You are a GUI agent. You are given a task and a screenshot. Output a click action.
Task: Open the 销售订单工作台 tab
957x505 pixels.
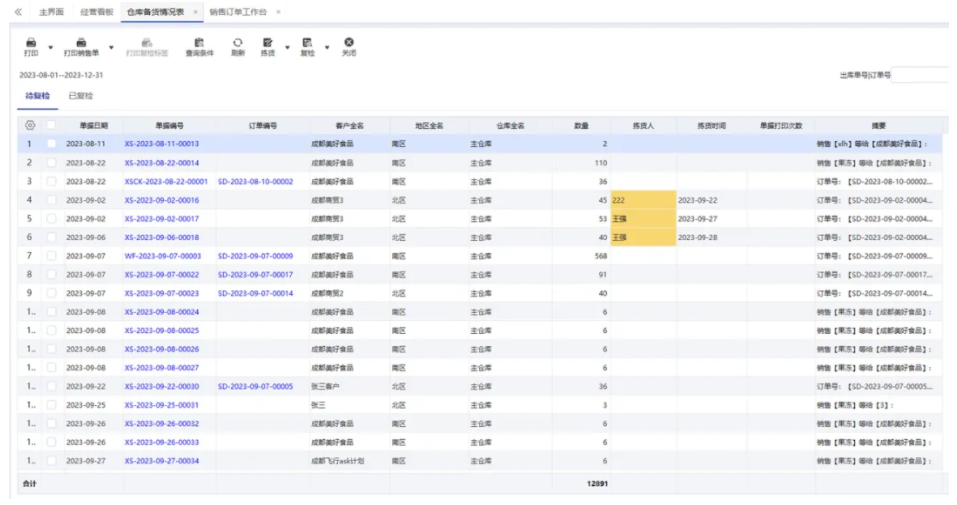[x=239, y=11]
